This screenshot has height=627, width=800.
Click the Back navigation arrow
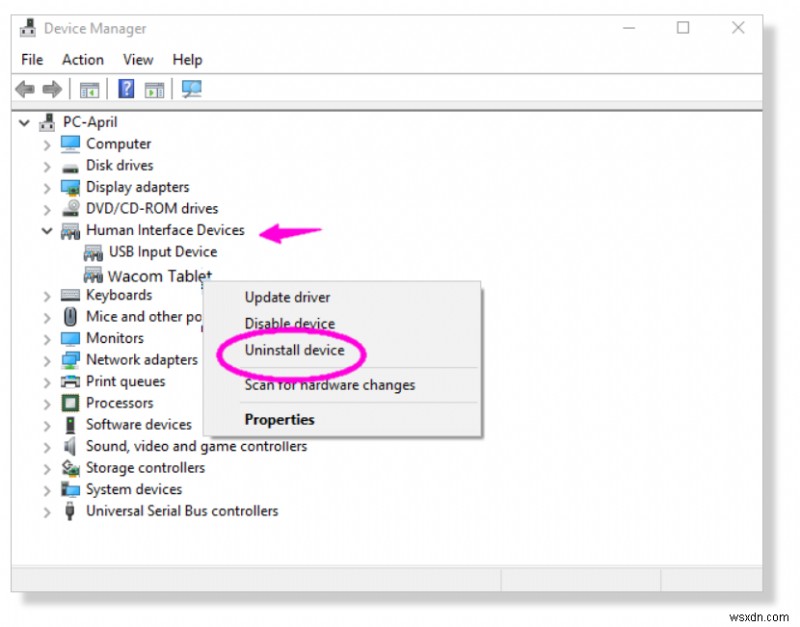point(24,89)
